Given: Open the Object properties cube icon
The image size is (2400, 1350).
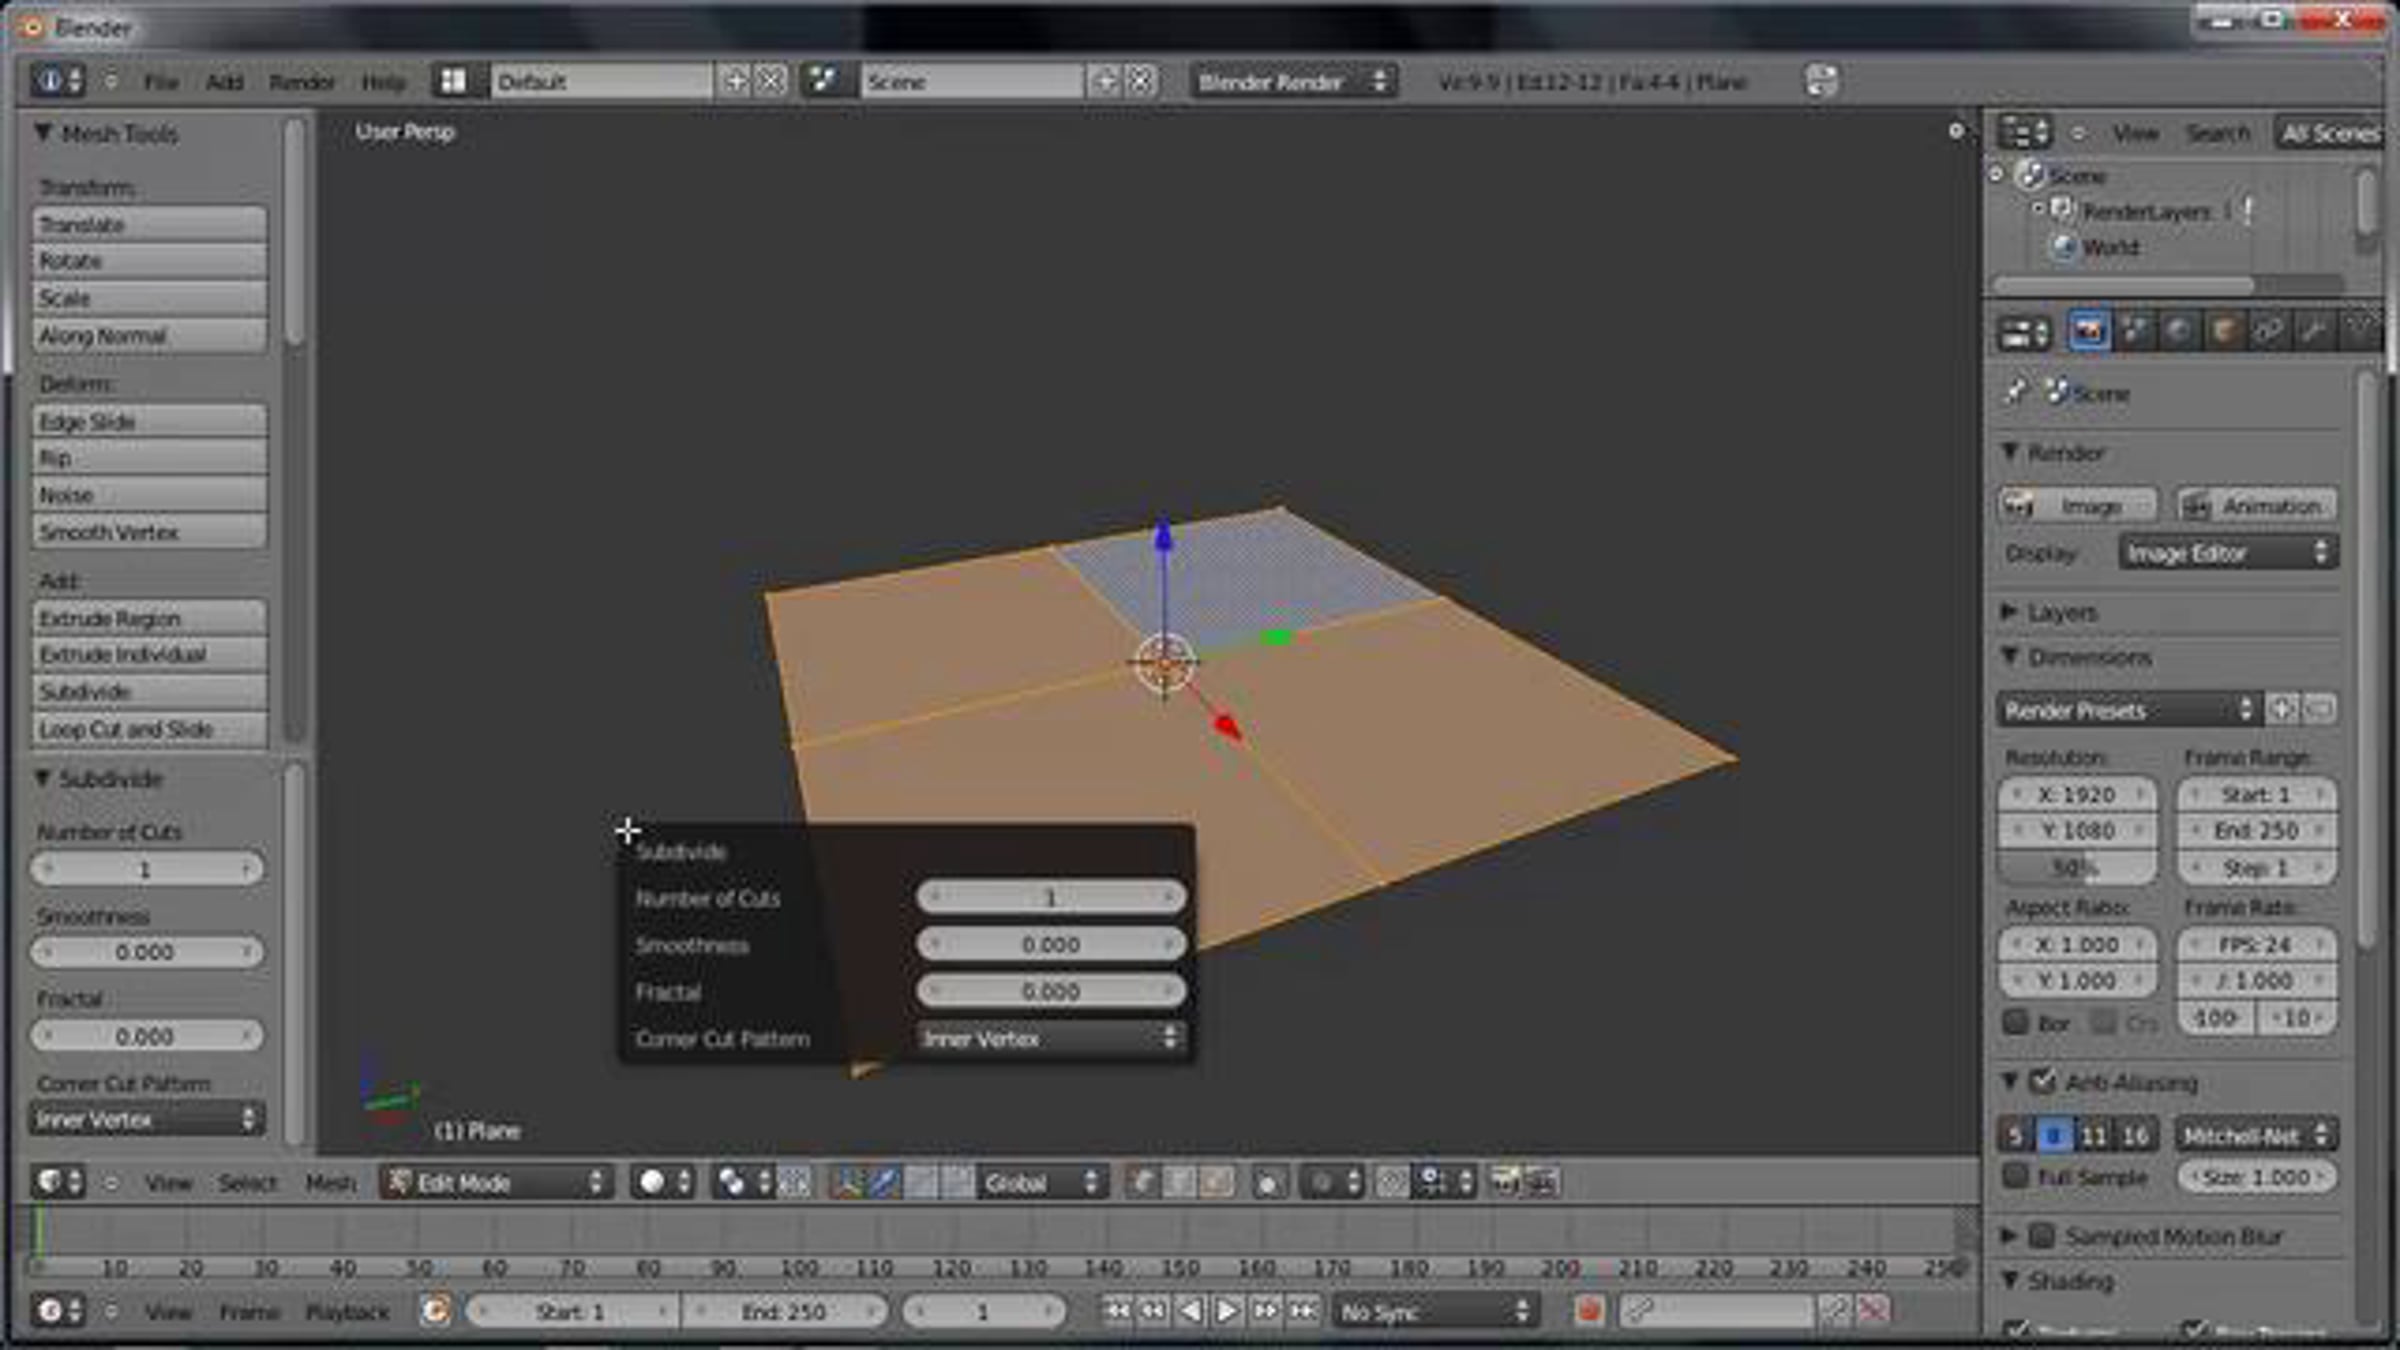Looking at the screenshot, I should click(2223, 331).
